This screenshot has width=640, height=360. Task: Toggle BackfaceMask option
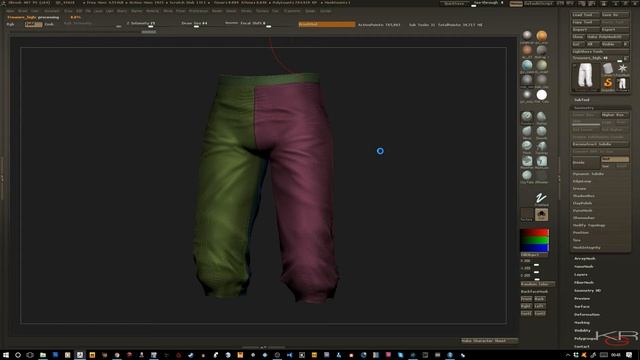point(534,291)
